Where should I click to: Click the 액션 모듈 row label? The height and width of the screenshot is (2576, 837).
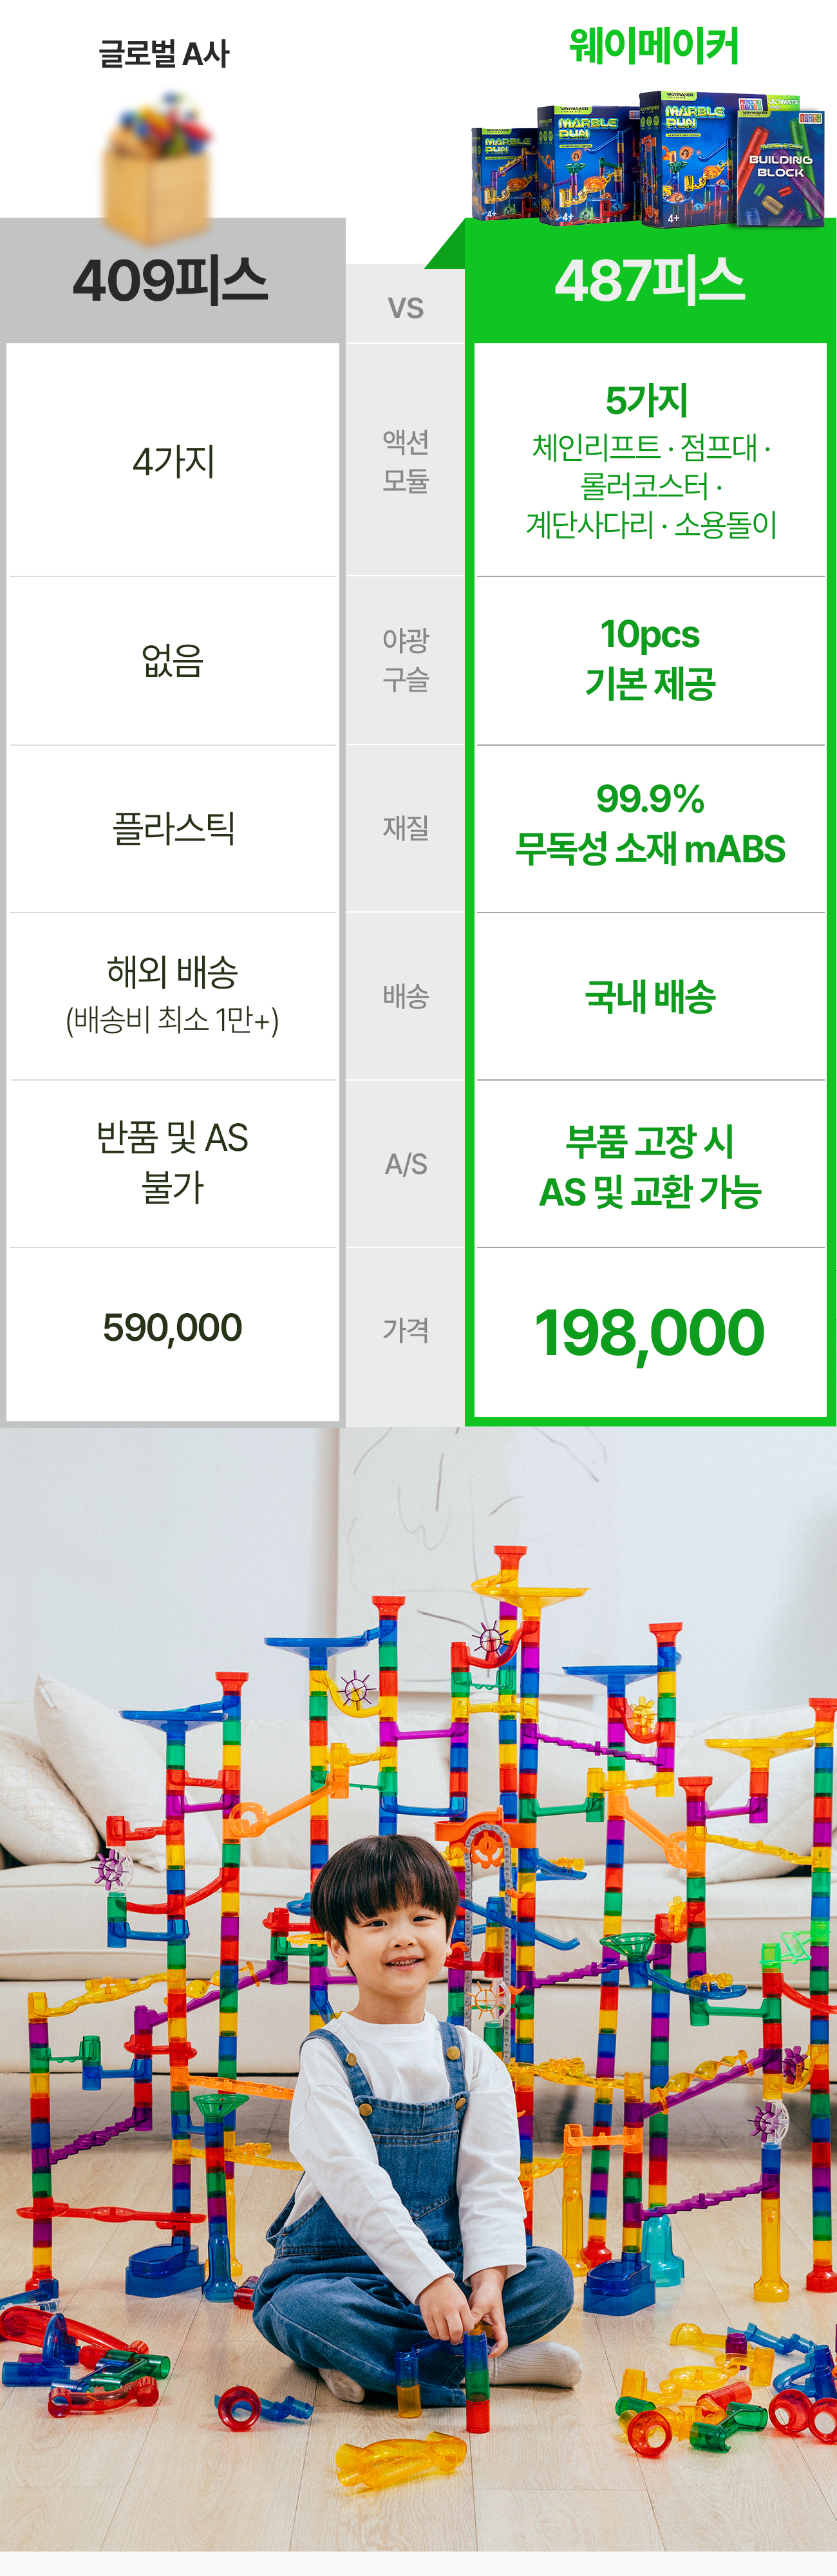tap(405, 461)
